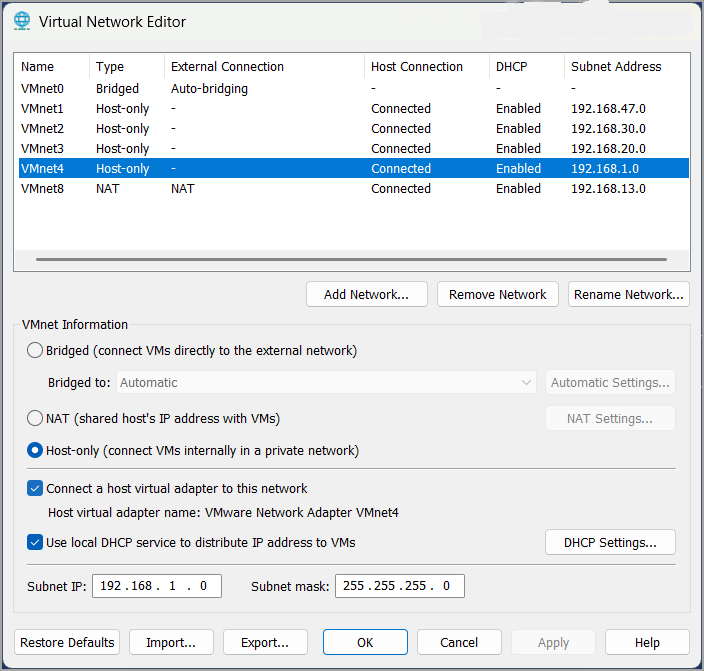The height and width of the screenshot is (671, 704).
Task: Click the Auto-bridging cell in VMnet0 row
Action: pyautogui.click(x=209, y=88)
